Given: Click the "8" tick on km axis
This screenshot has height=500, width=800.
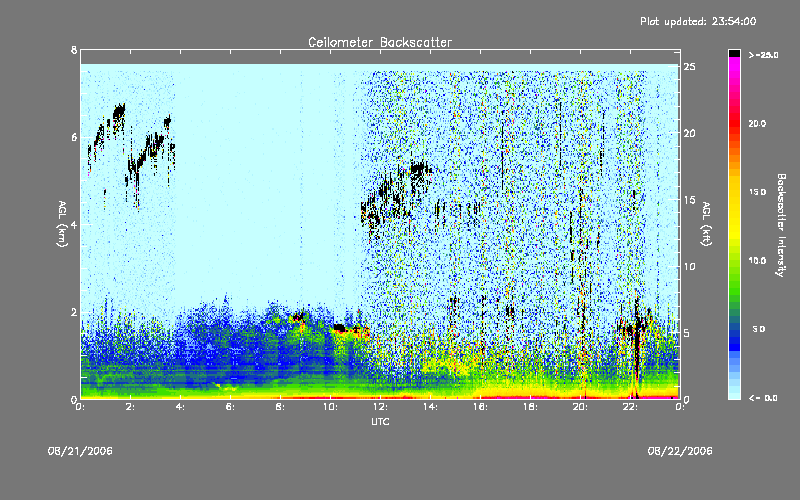Looking at the screenshot, I should [74, 50].
